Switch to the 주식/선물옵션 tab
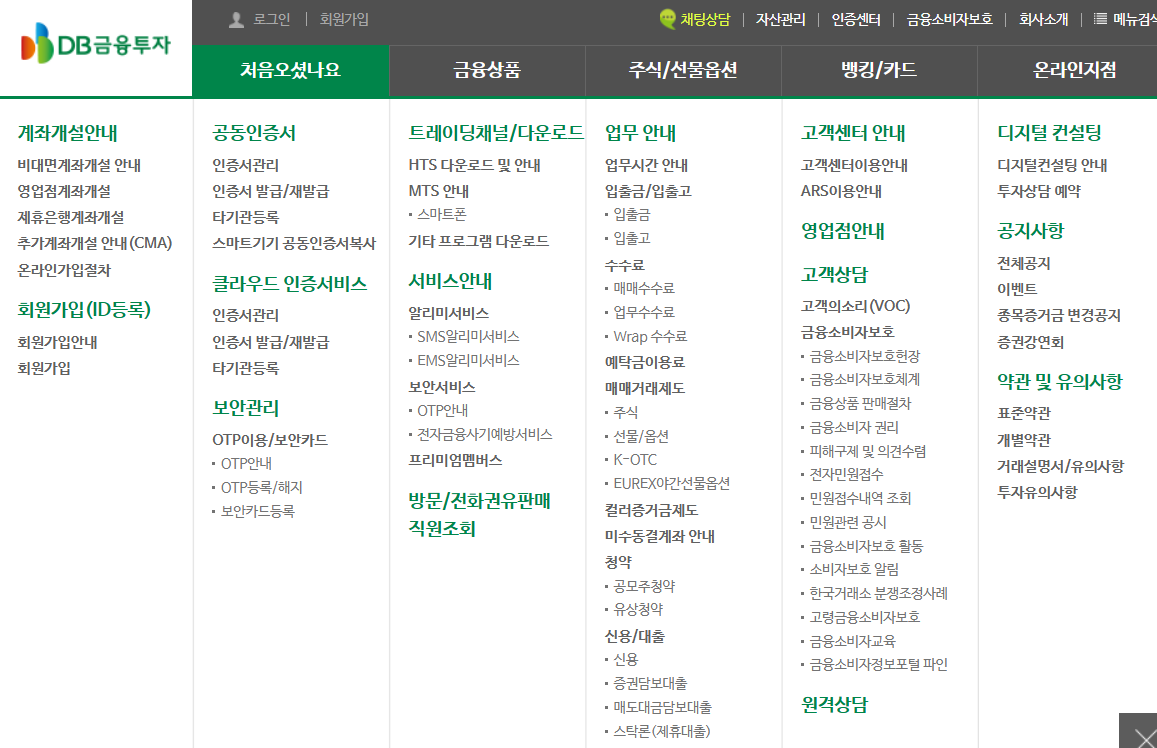This screenshot has width=1157, height=748. pos(682,71)
